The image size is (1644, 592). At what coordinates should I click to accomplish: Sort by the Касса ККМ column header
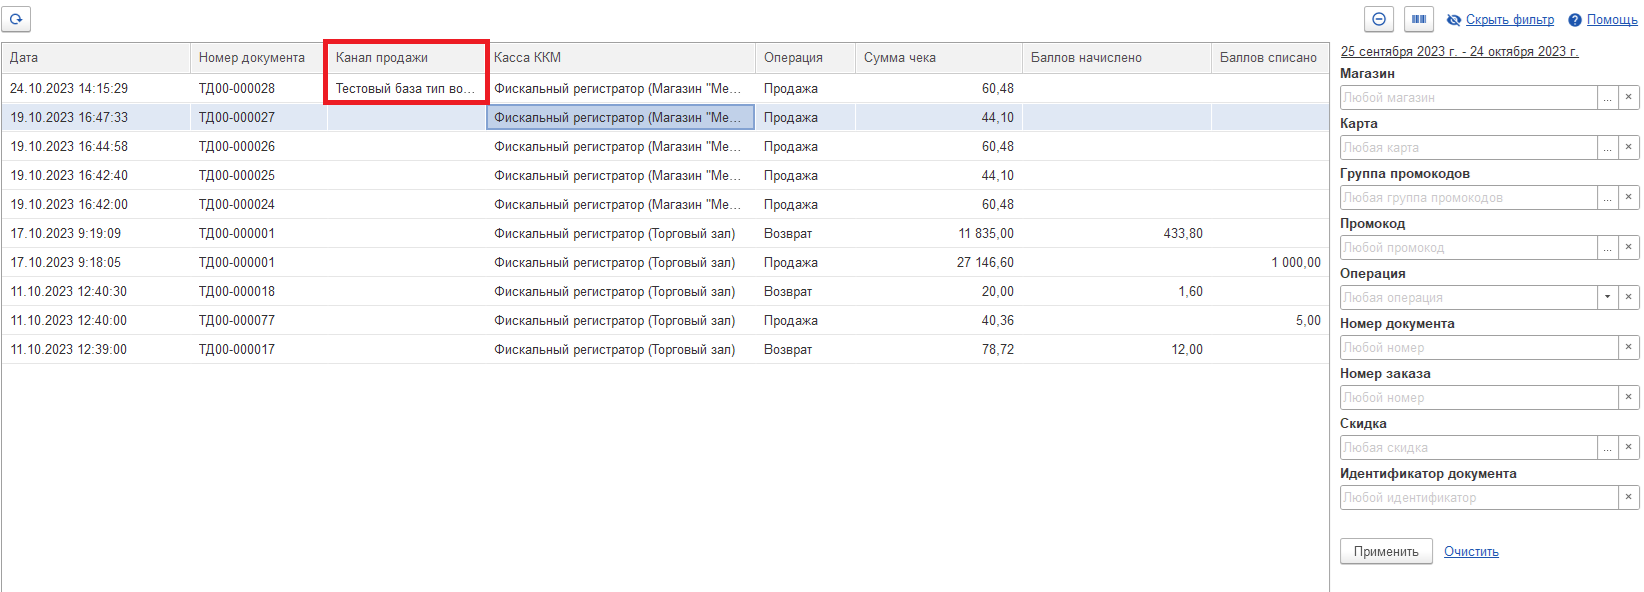point(621,58)
